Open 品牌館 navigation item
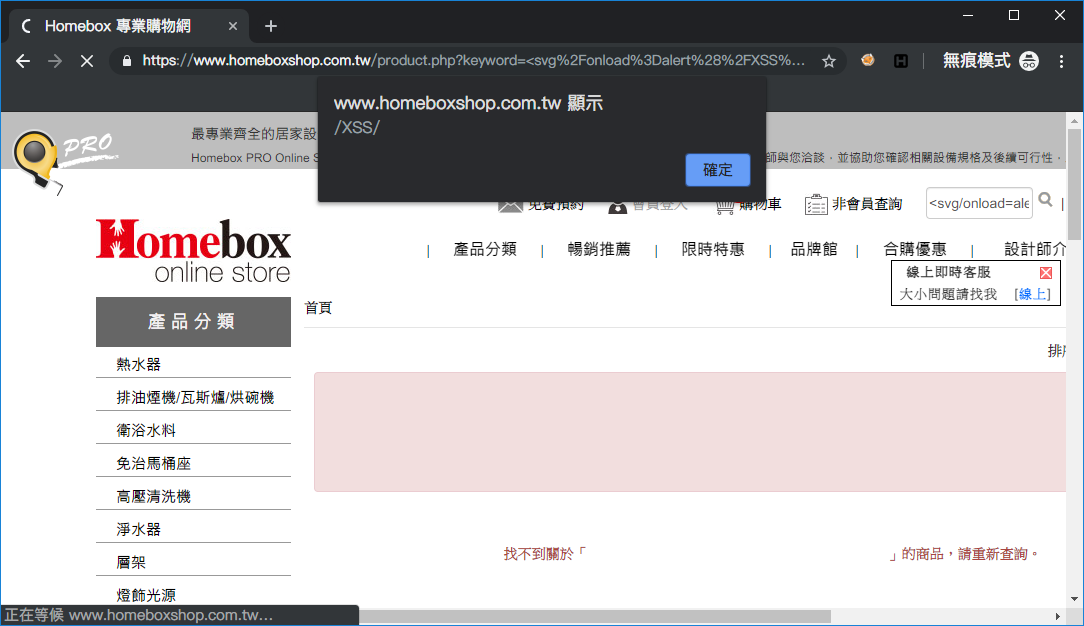Viewport: 1084px width, 626px height. (814, 249)
